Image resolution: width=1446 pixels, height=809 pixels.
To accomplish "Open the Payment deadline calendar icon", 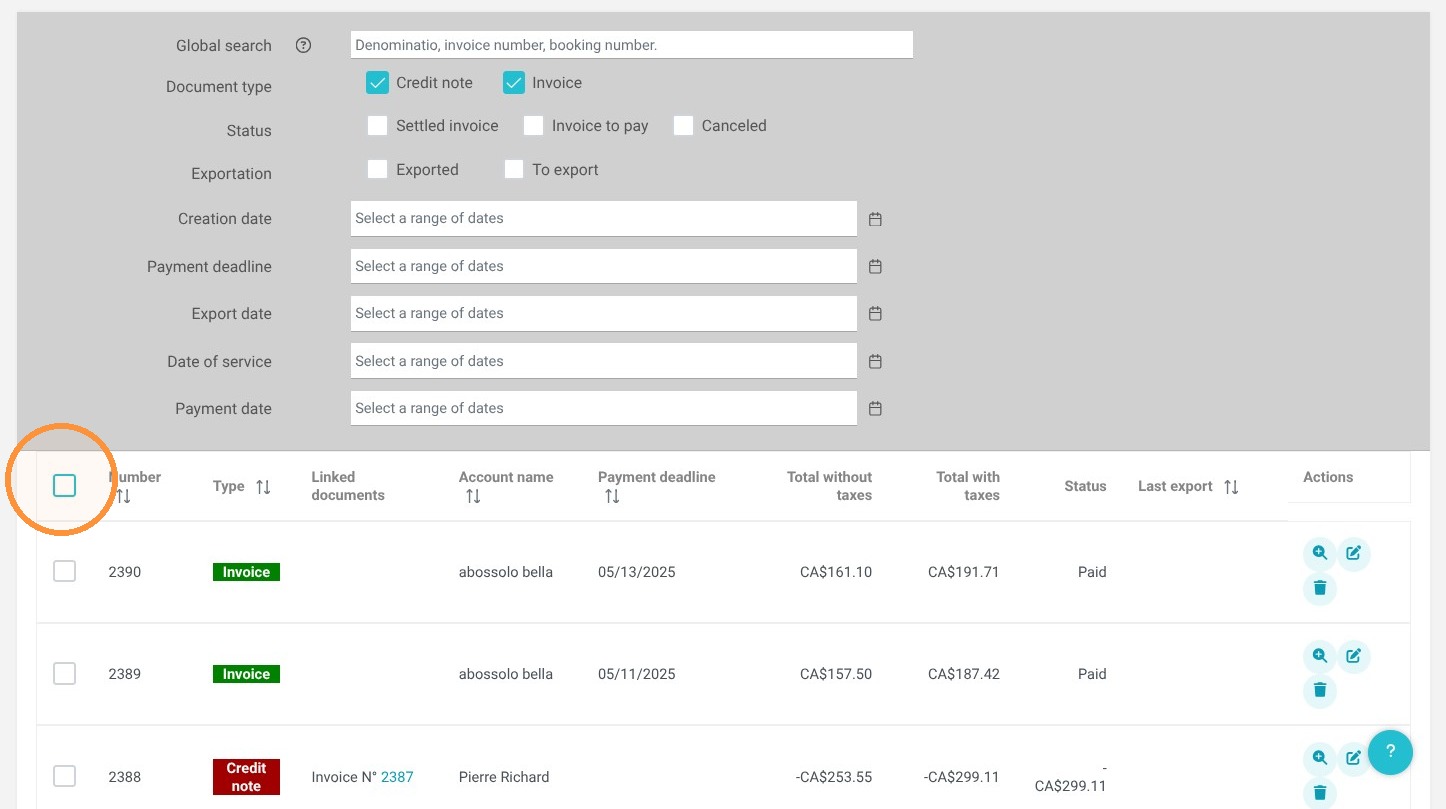I will (875, 267).
